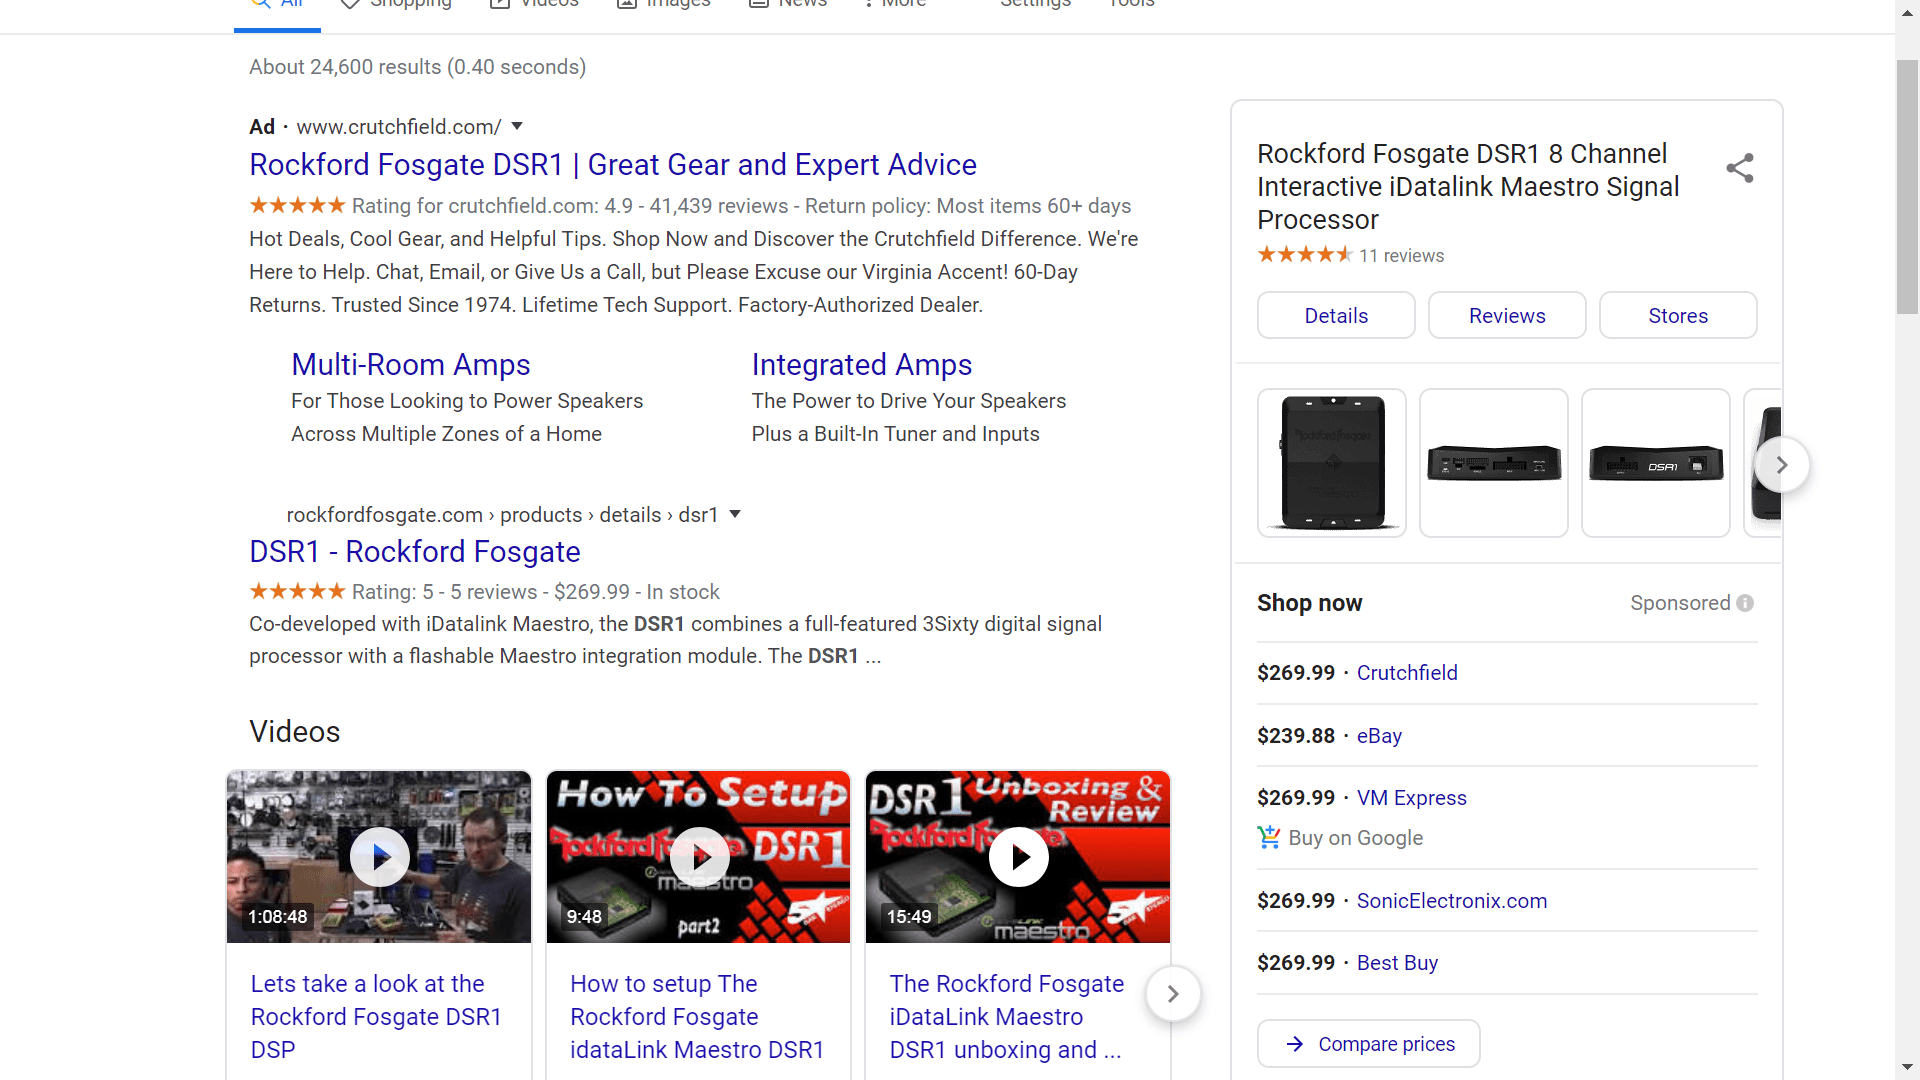
Task: Expand the rockfordfosgate.com result dropdown arrow
Action: [735, 514]
